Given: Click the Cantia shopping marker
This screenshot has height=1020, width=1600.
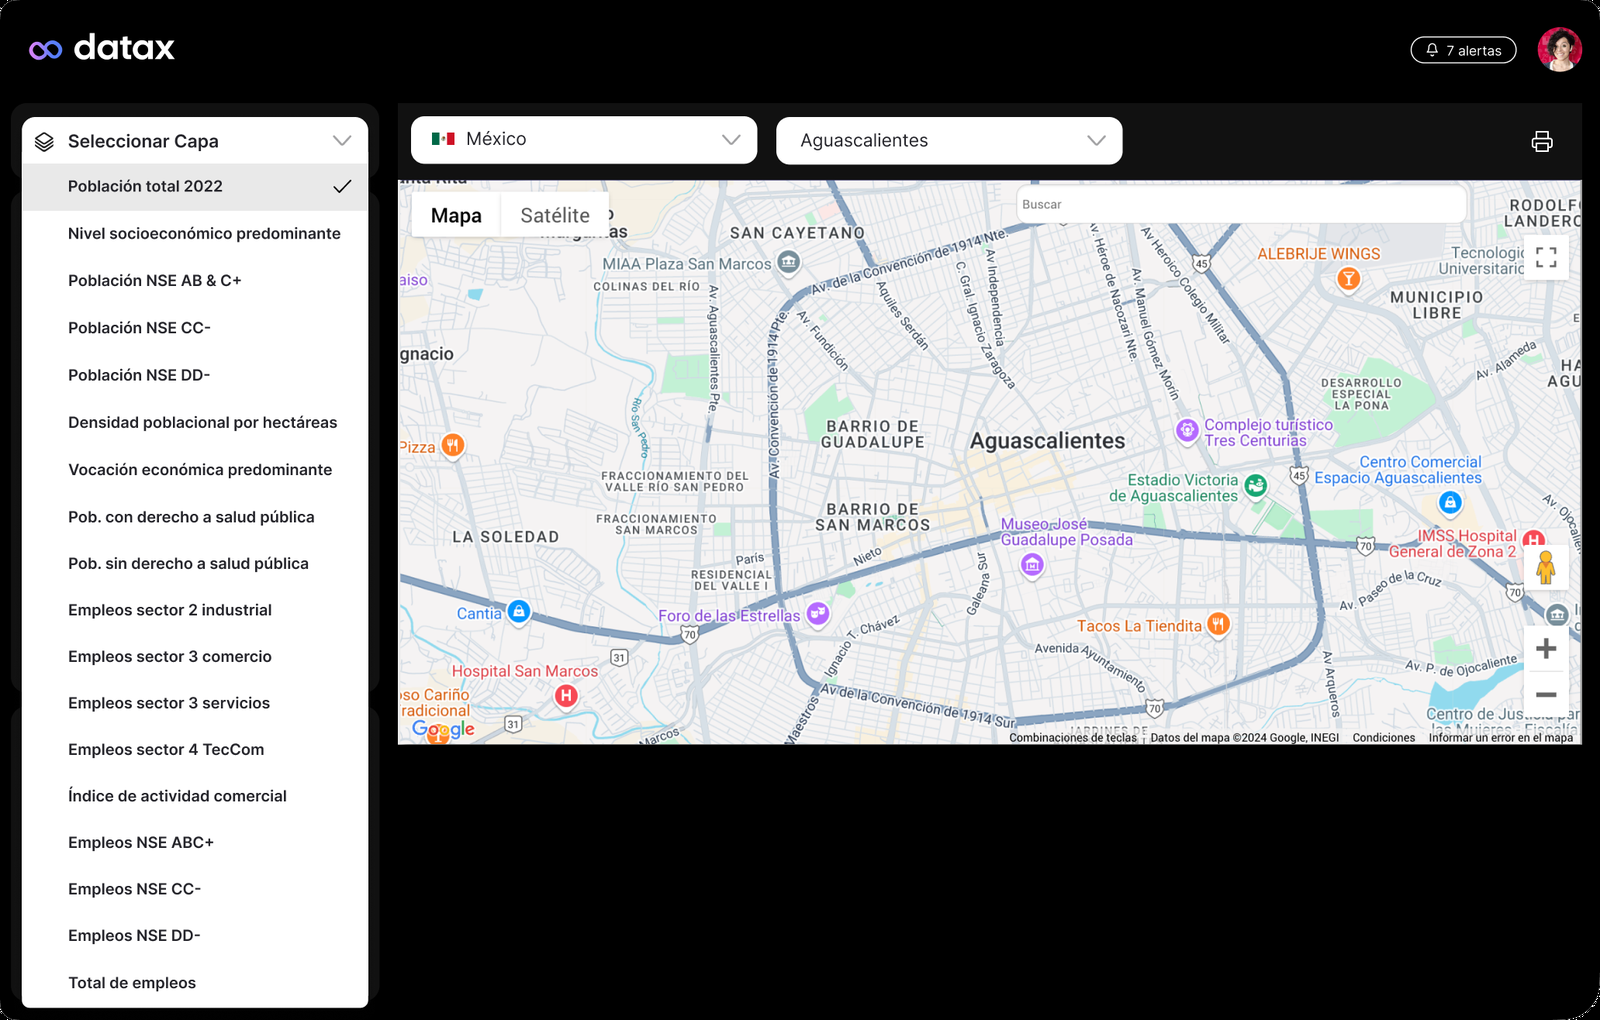Looking at the screenshot, I should tap(518, 611).
